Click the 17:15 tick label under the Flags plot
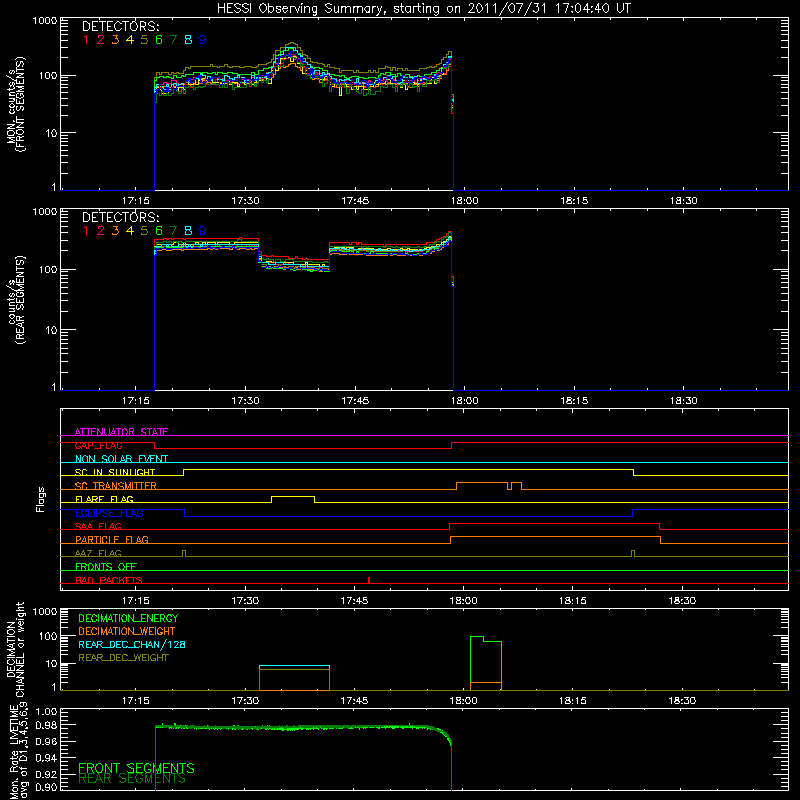The height and width of the screenshot is (800, 800). (x=136, y=601)
